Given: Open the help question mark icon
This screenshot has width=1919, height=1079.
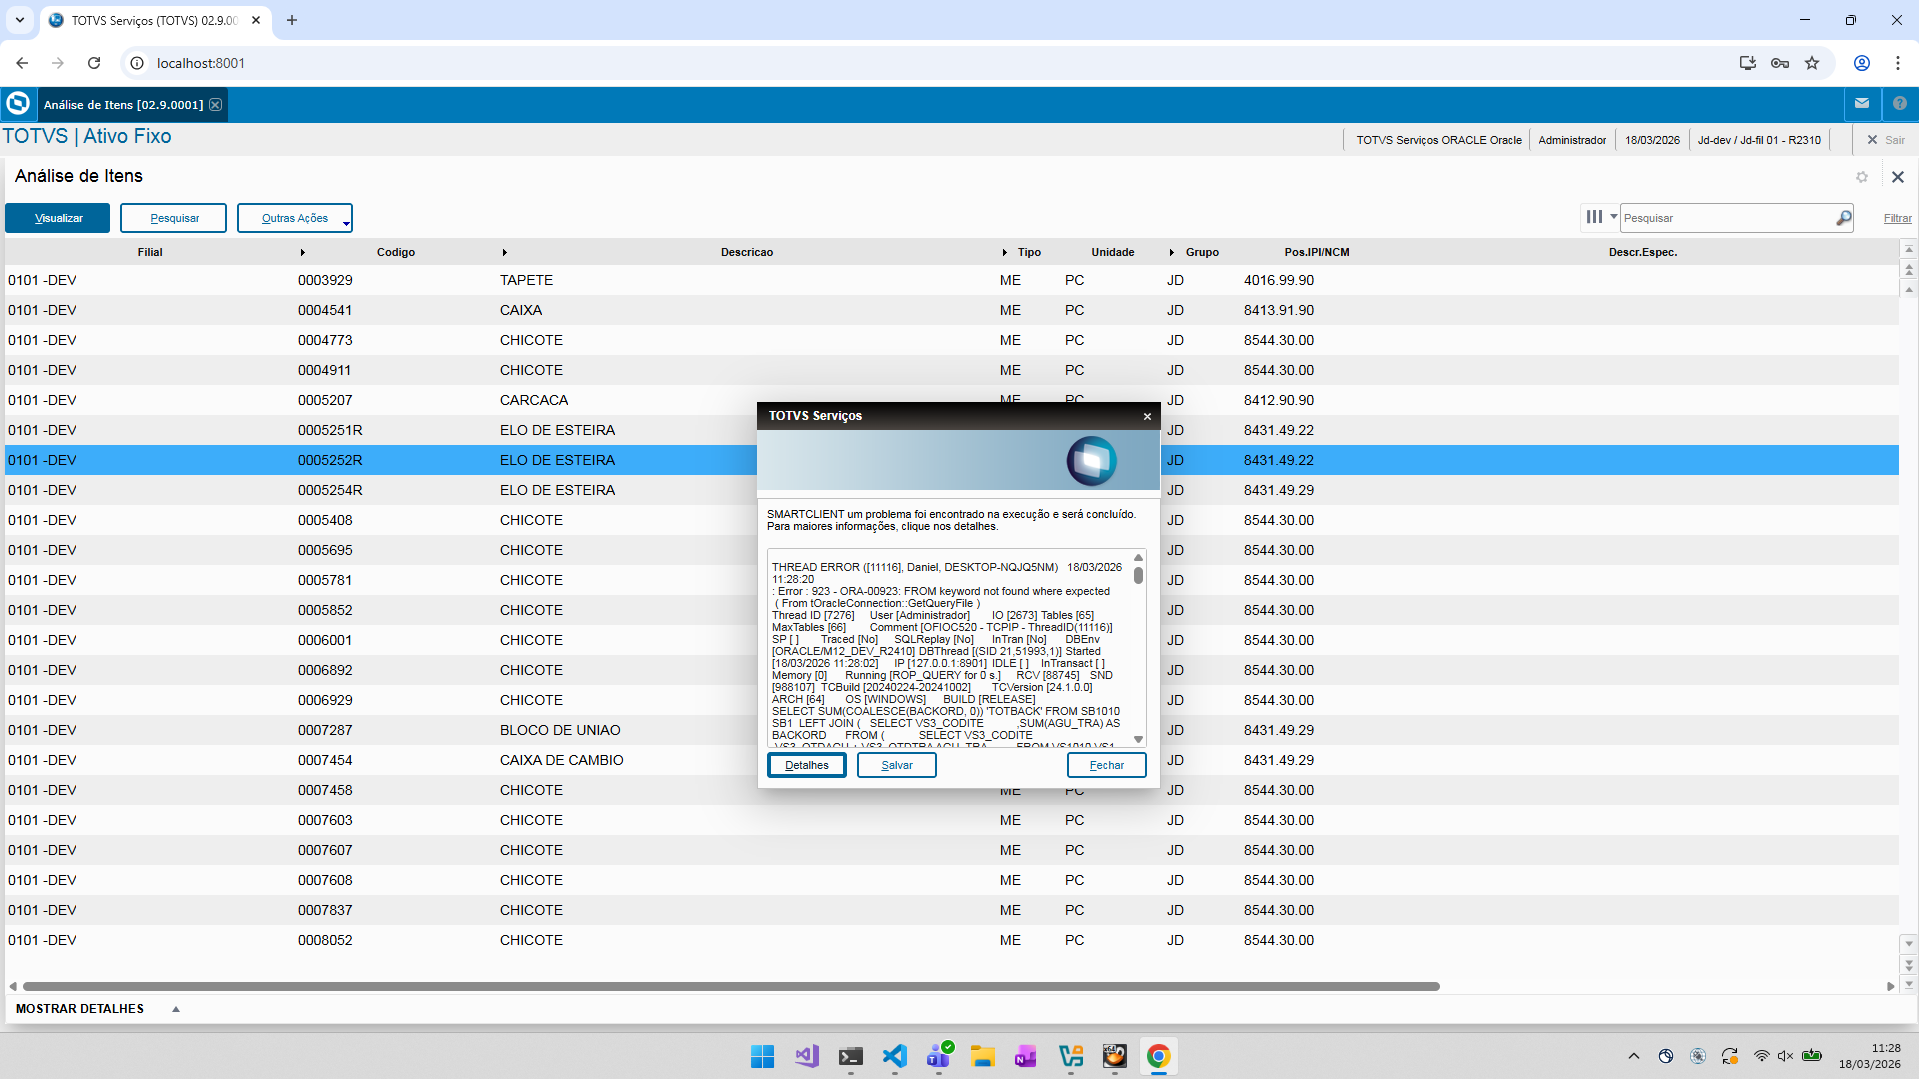Looking at the screenshot, I should 1900,103.
